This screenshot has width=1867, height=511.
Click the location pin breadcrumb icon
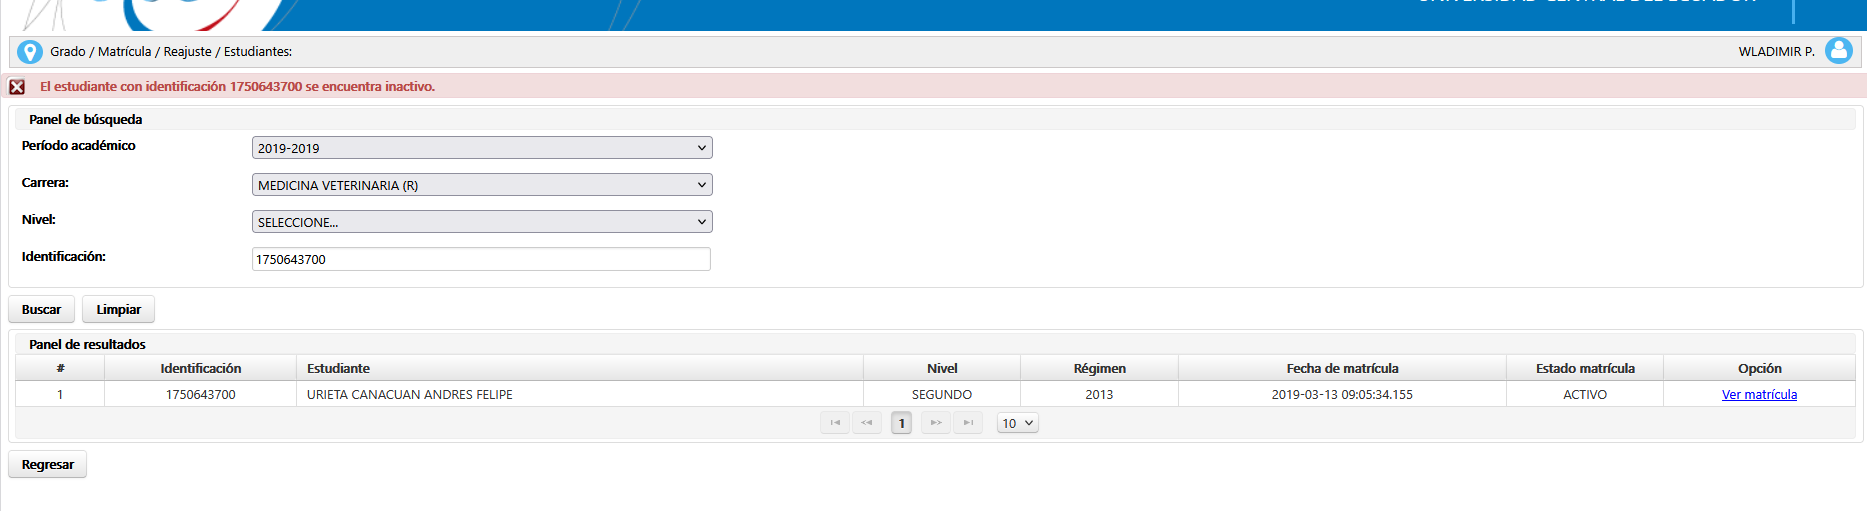(x=30, y=52)
